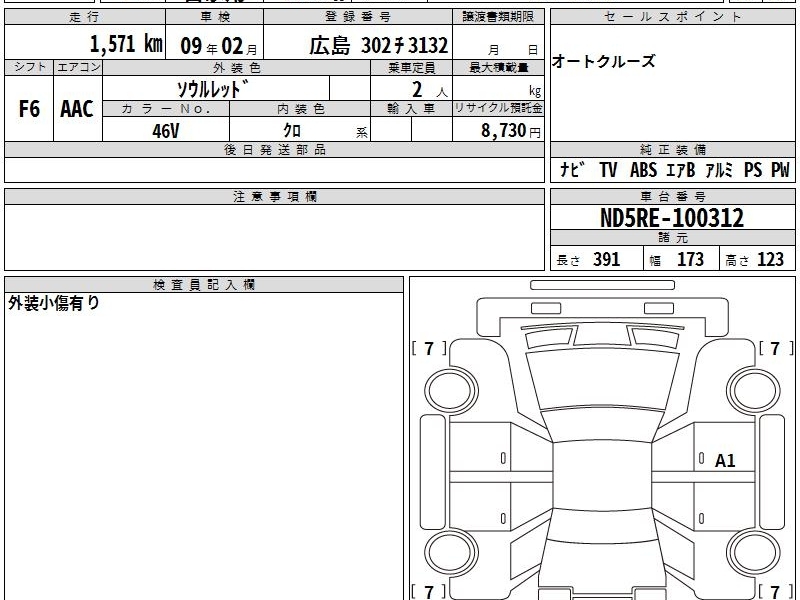The image size is (800, 600).
Task: Click seating capacity value 2
Action: tap(417, 90)
